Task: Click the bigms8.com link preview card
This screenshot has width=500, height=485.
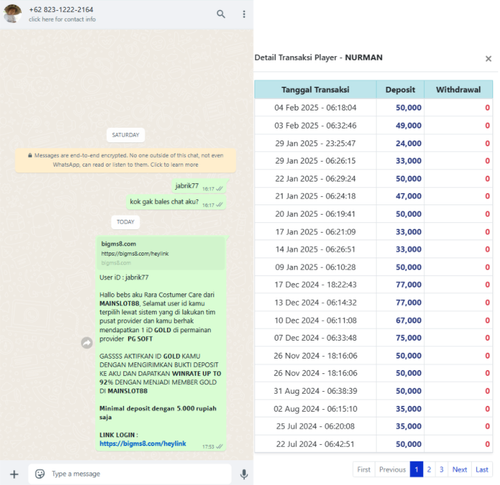Action: point(161,254)
